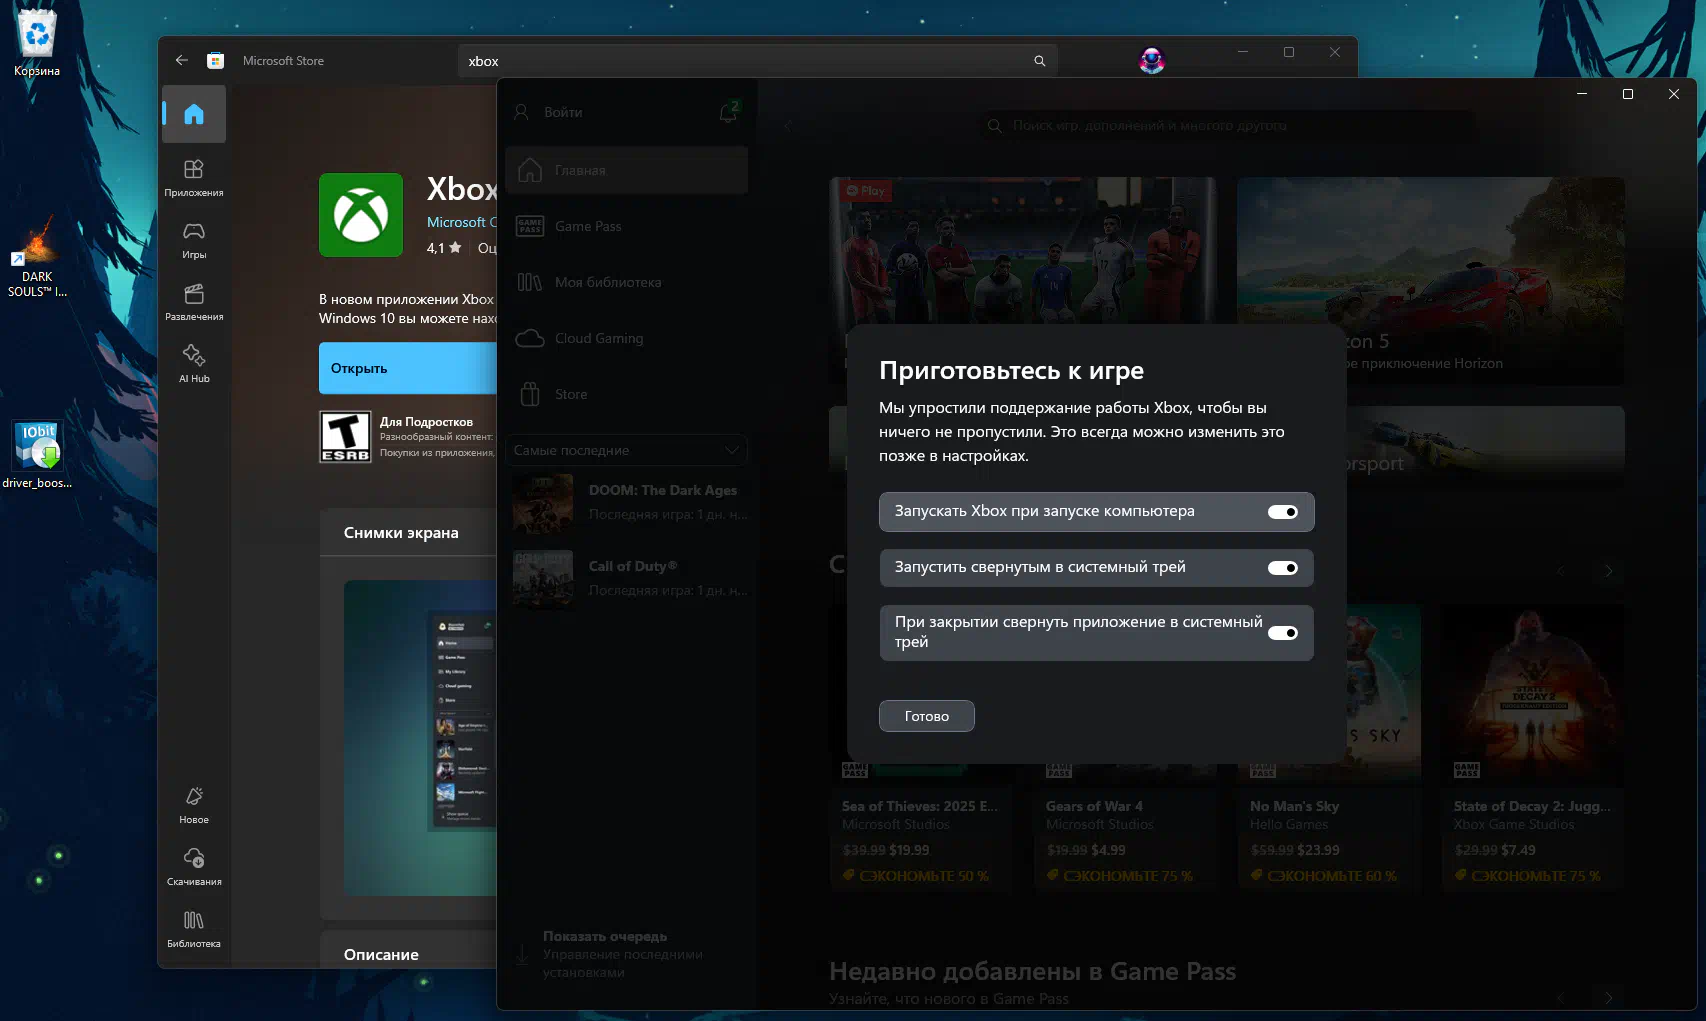Screen dimensions: 1706x1021
Task: Open the driver_booster desktop icon
Action: pos(37,456)
